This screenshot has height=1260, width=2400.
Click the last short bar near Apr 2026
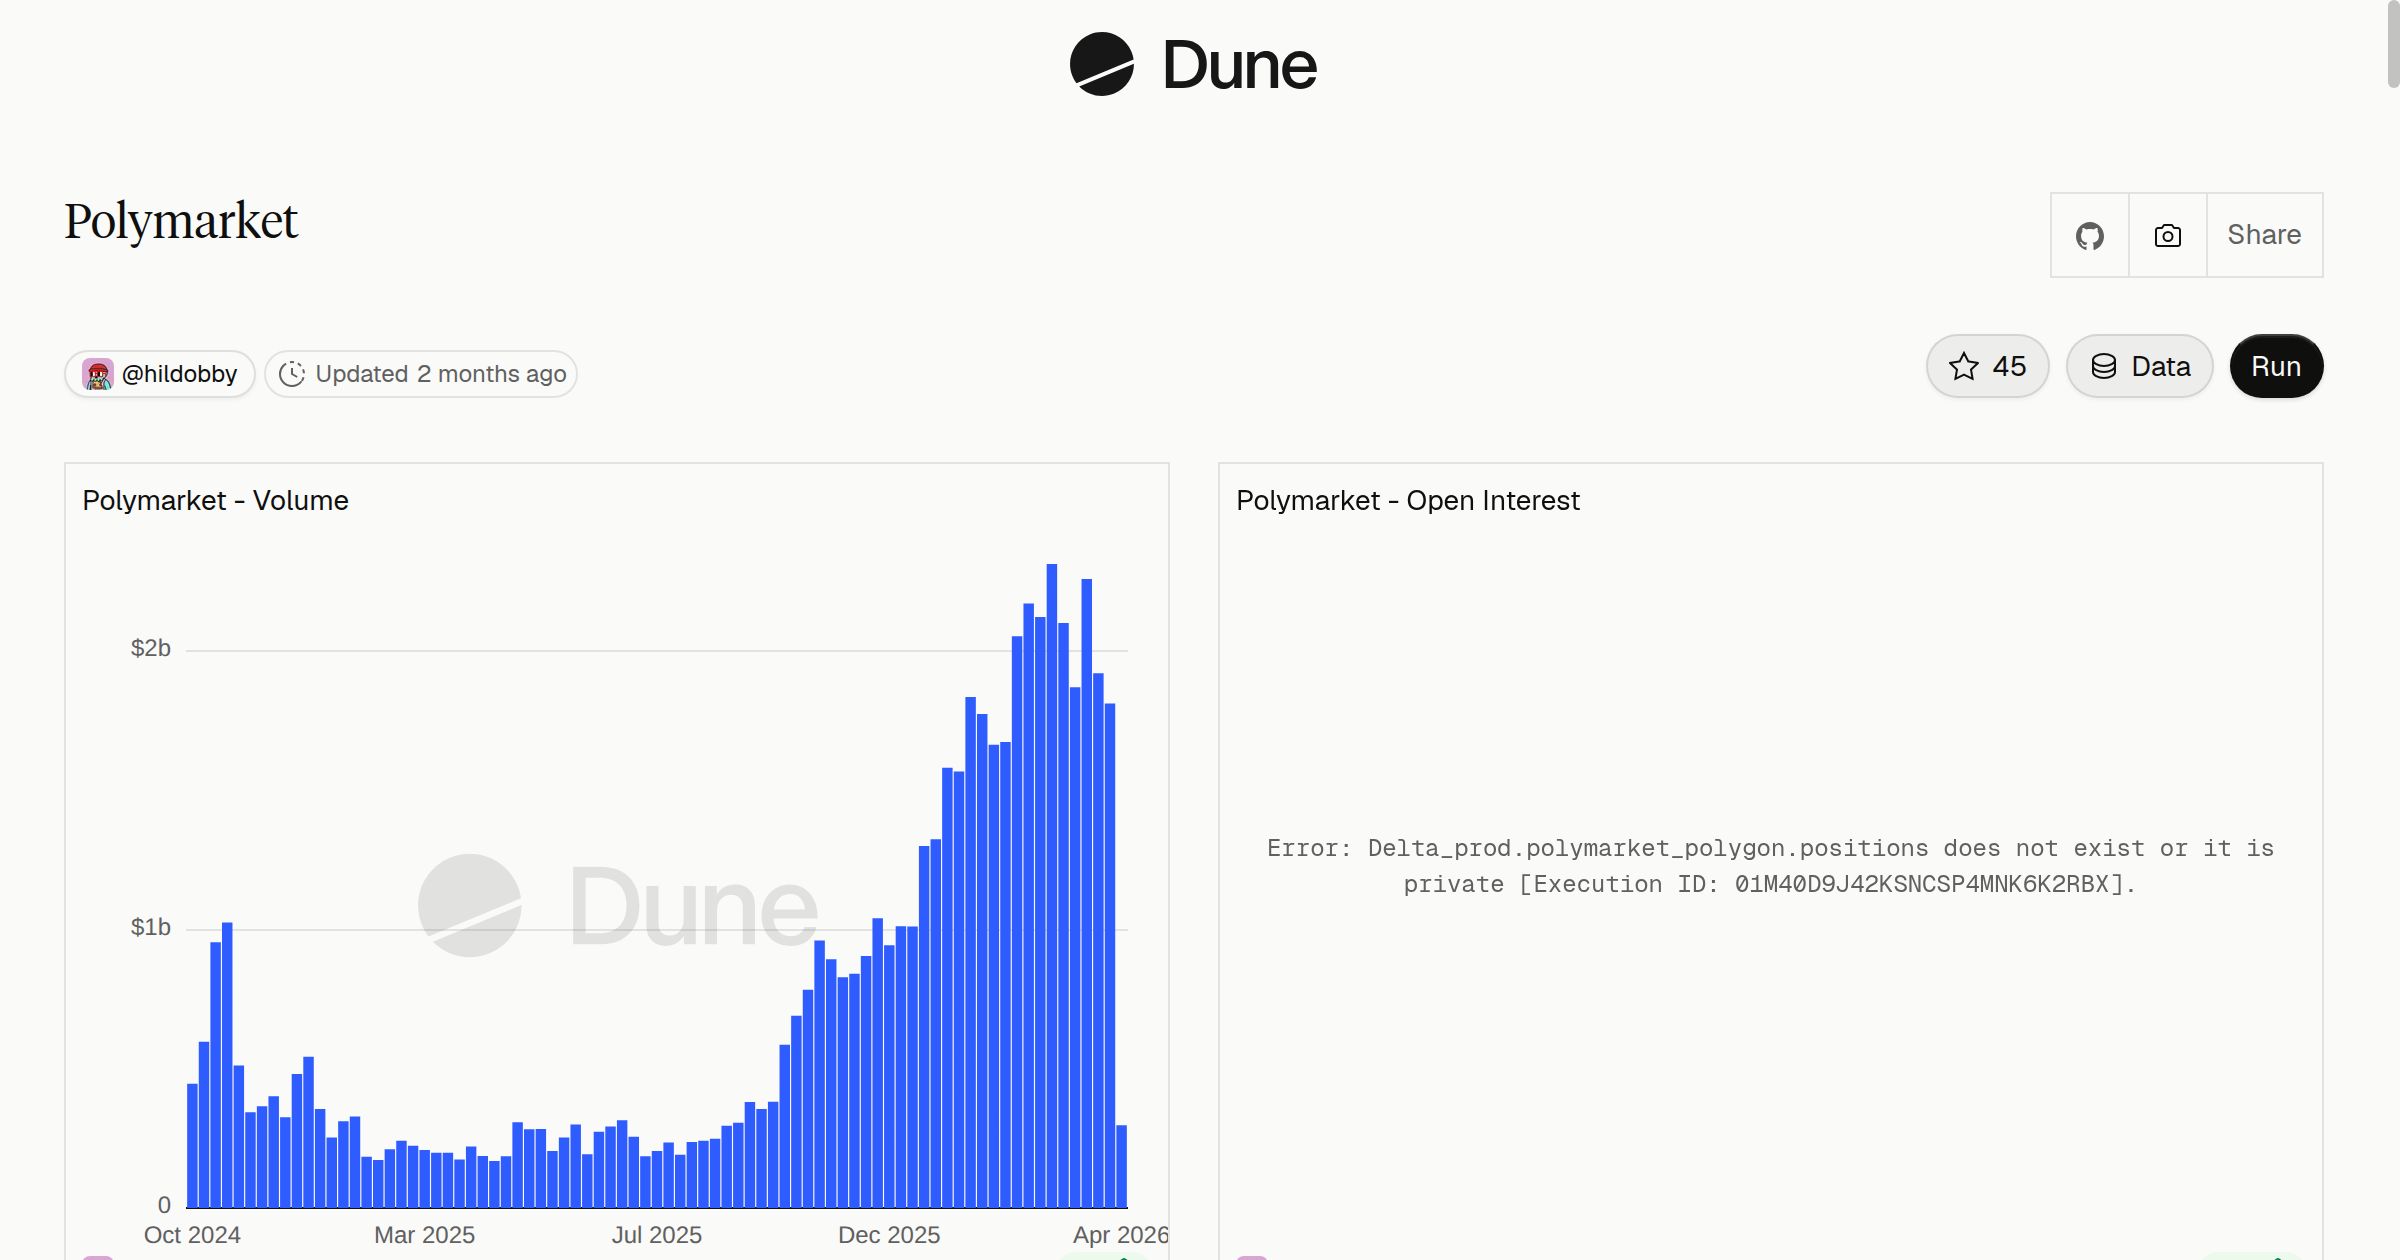[x=1122, y=1166]
